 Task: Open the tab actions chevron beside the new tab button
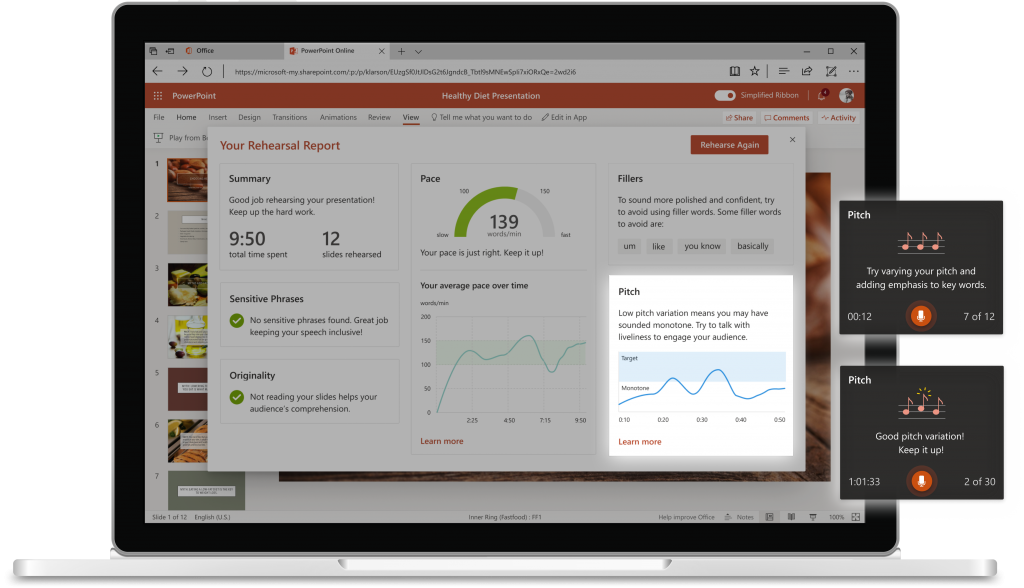pos(418,51)
